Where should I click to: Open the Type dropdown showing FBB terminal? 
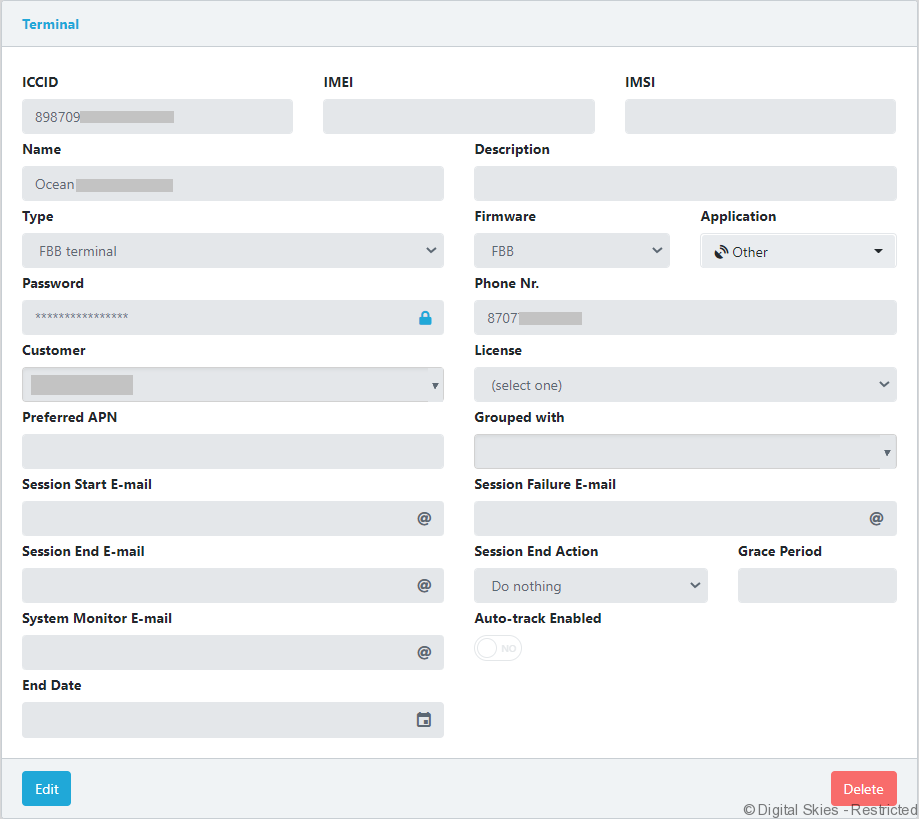232,251
